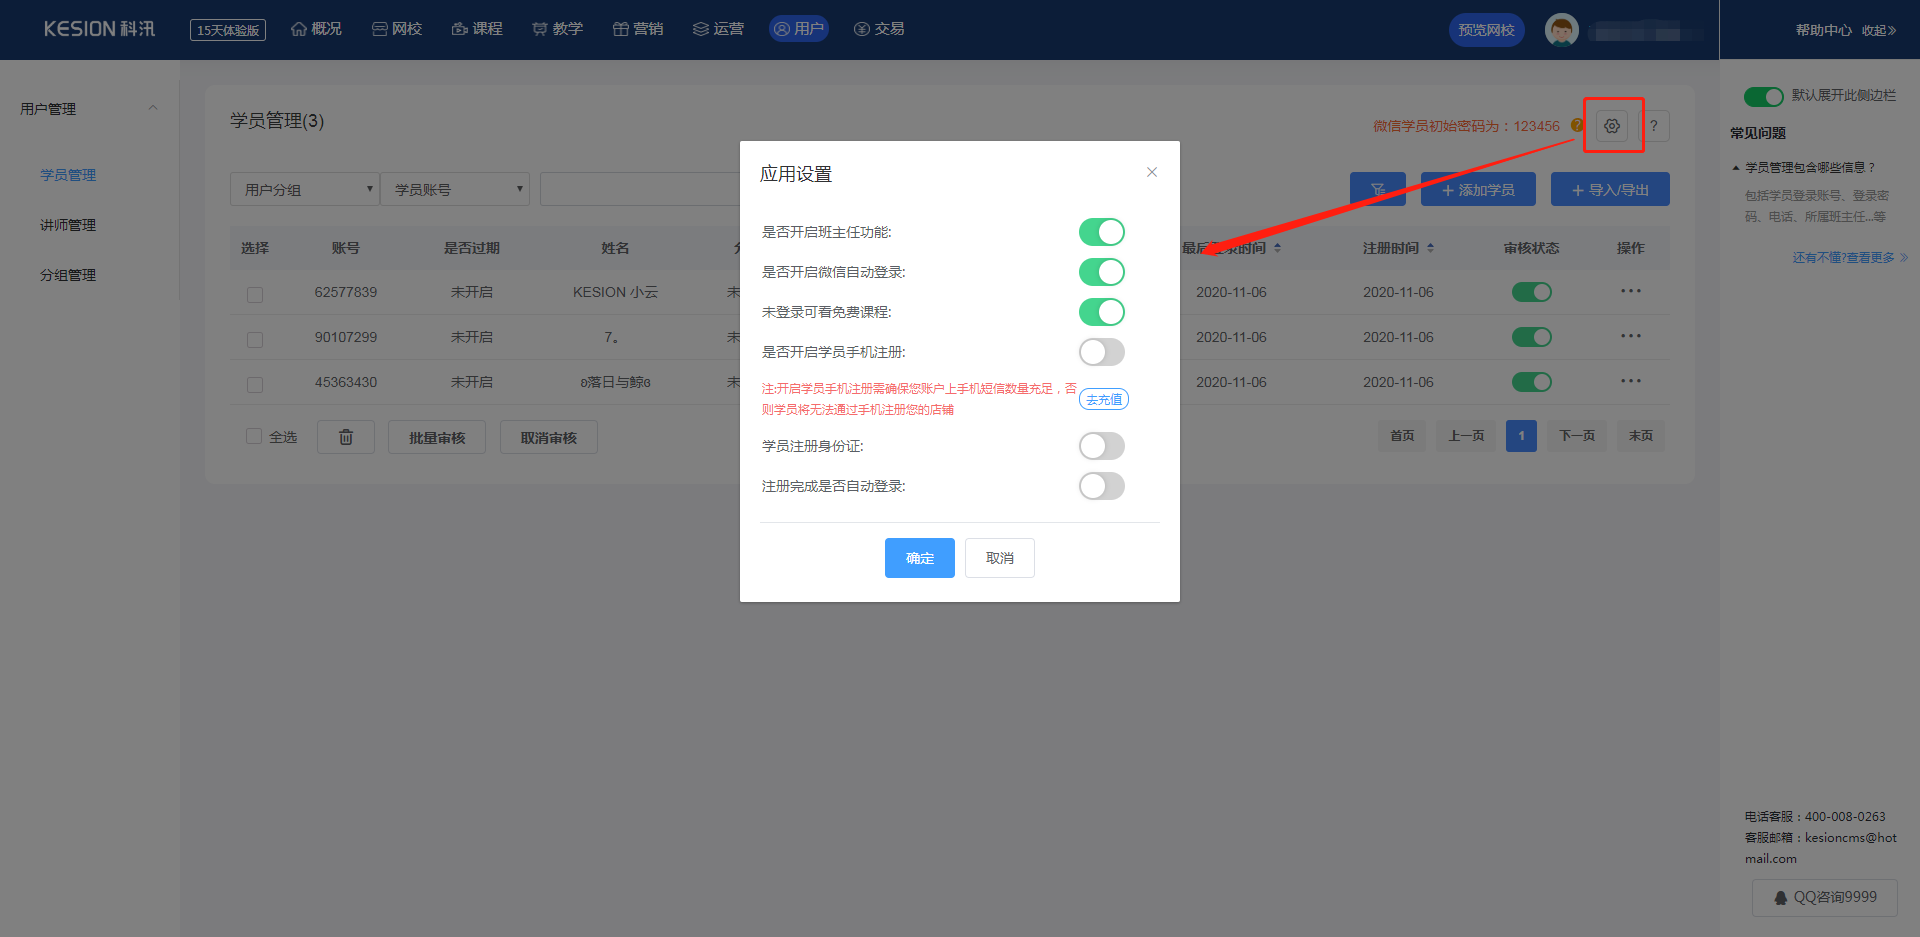Open the 课程 menu in top navigation
The height and width of the screenshot is (937, 1920).
pos(477,29)
